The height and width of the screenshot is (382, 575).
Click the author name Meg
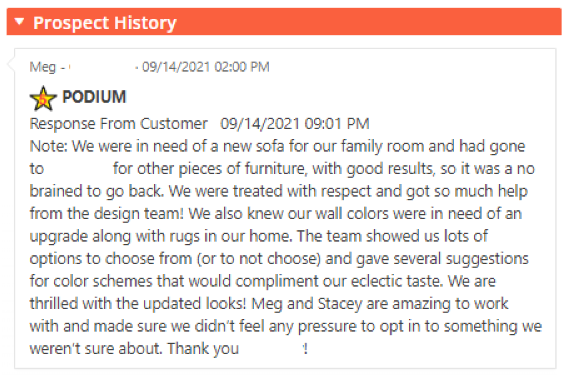coord(43,67)
